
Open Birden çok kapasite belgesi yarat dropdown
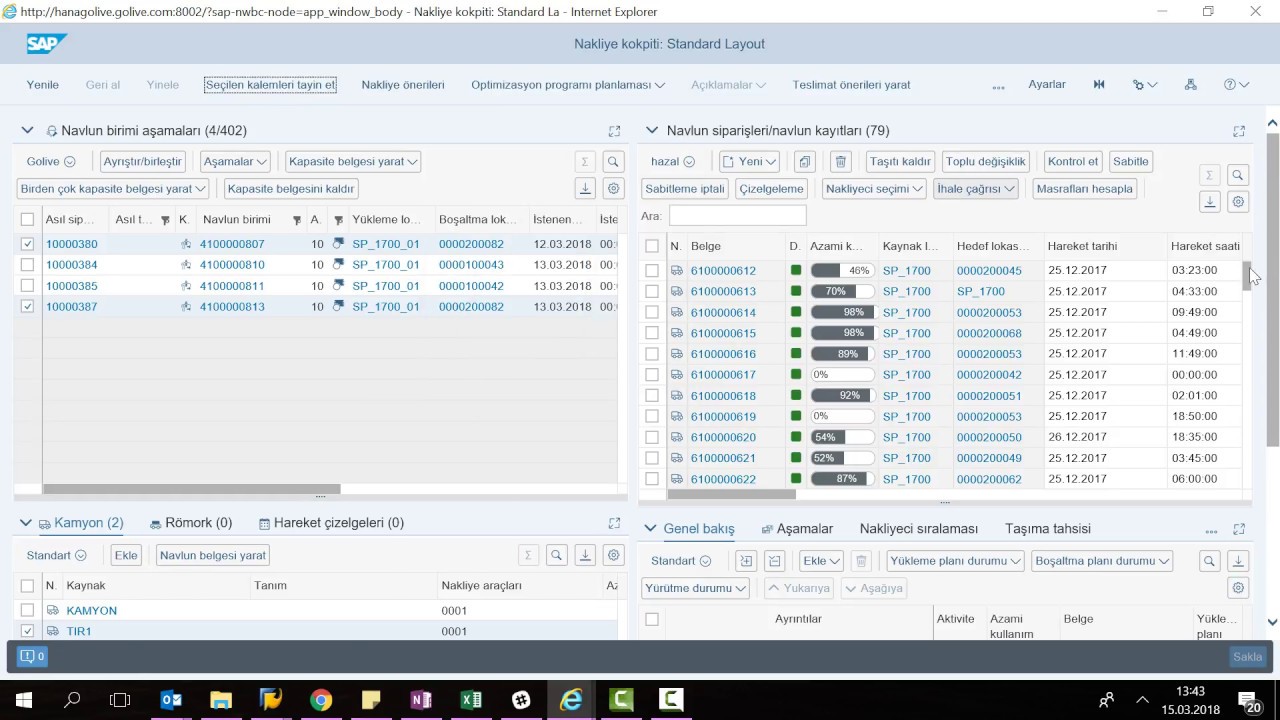tap(113, 188)
